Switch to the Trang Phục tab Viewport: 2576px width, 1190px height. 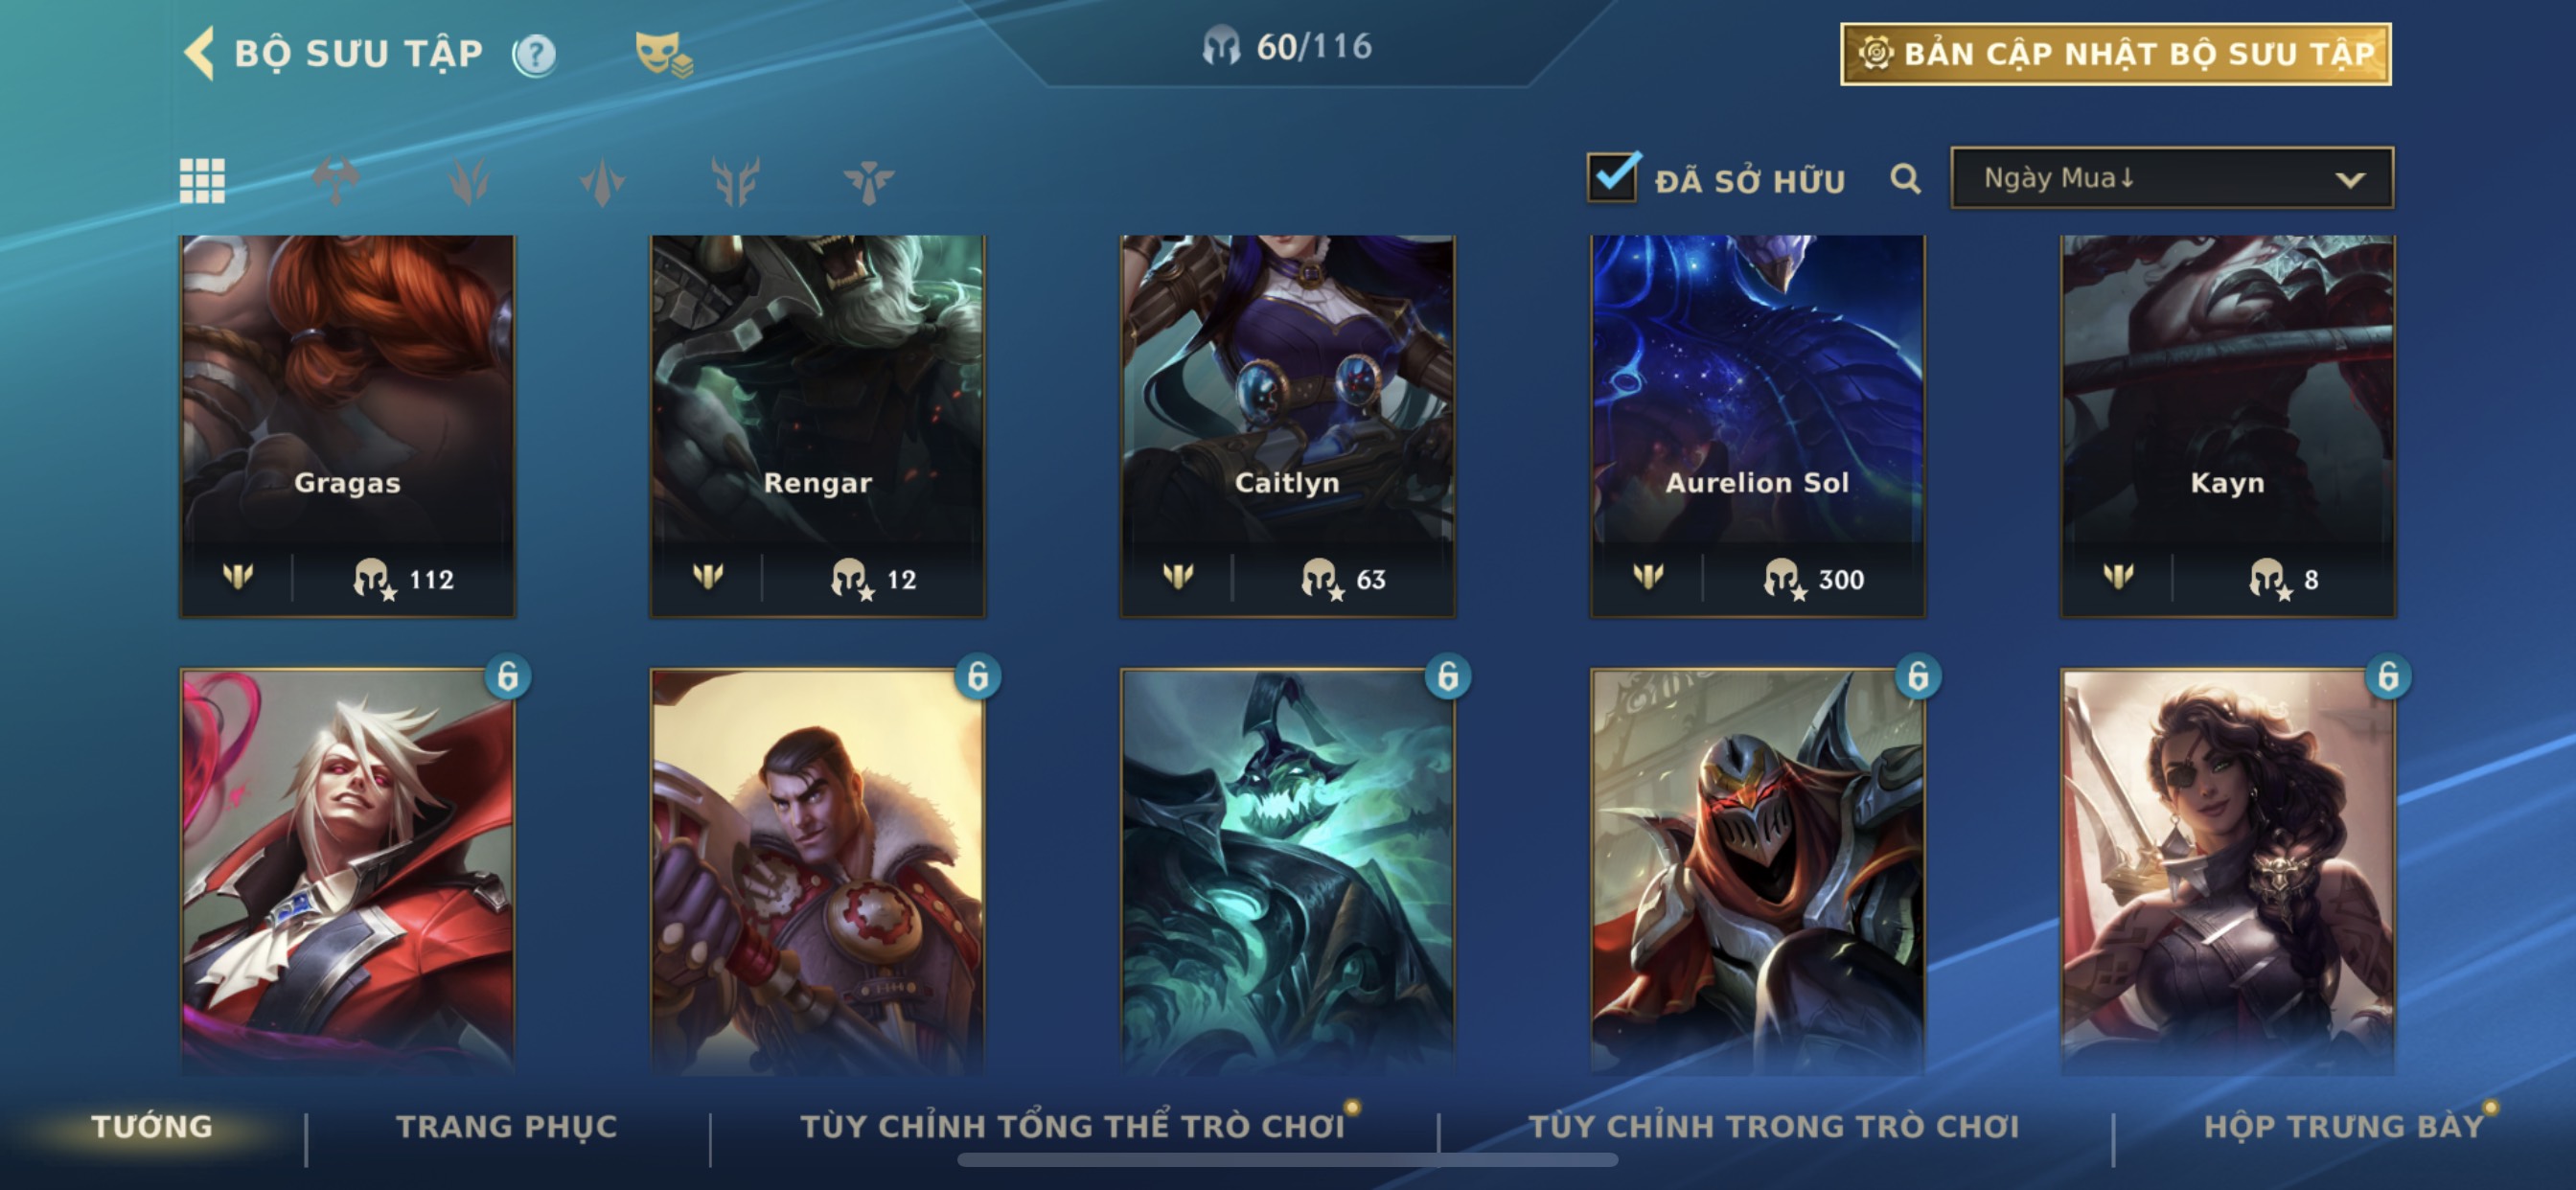coord(507,1127)
